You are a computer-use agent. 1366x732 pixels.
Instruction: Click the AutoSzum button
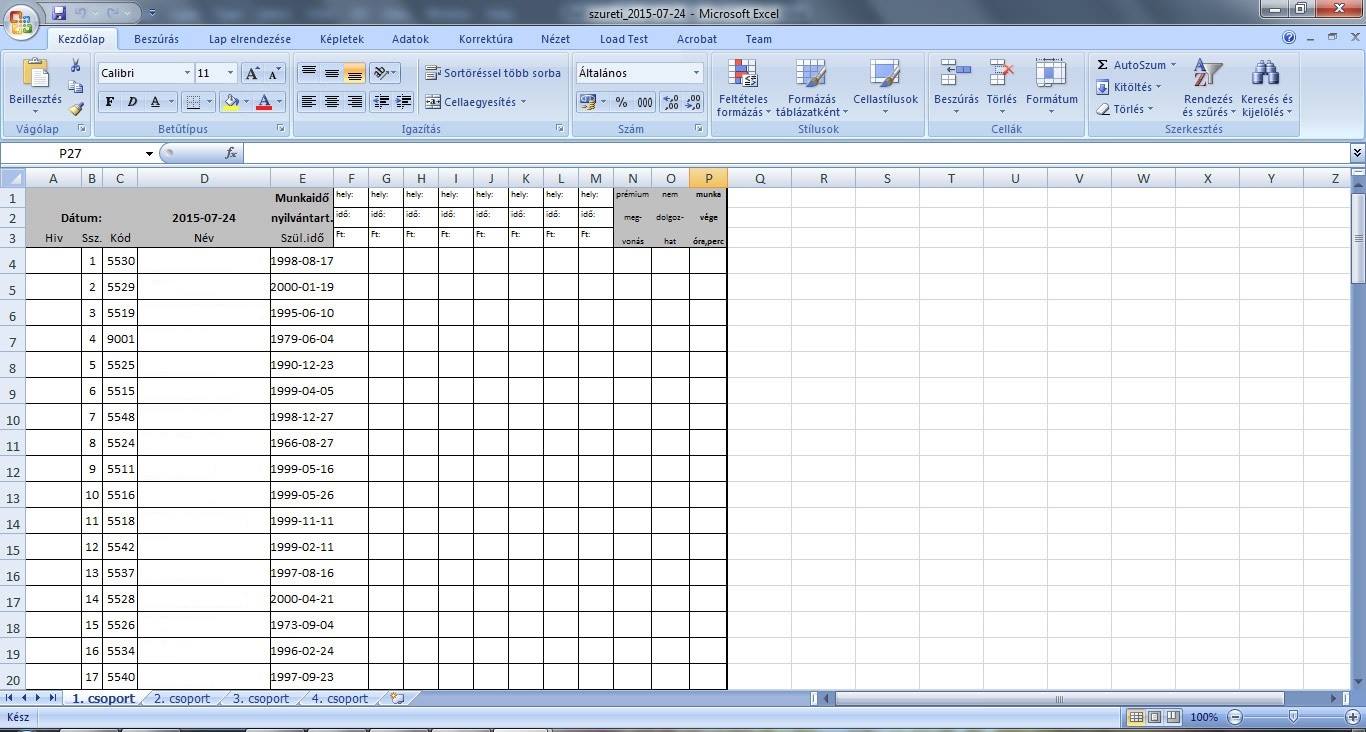1134,65
